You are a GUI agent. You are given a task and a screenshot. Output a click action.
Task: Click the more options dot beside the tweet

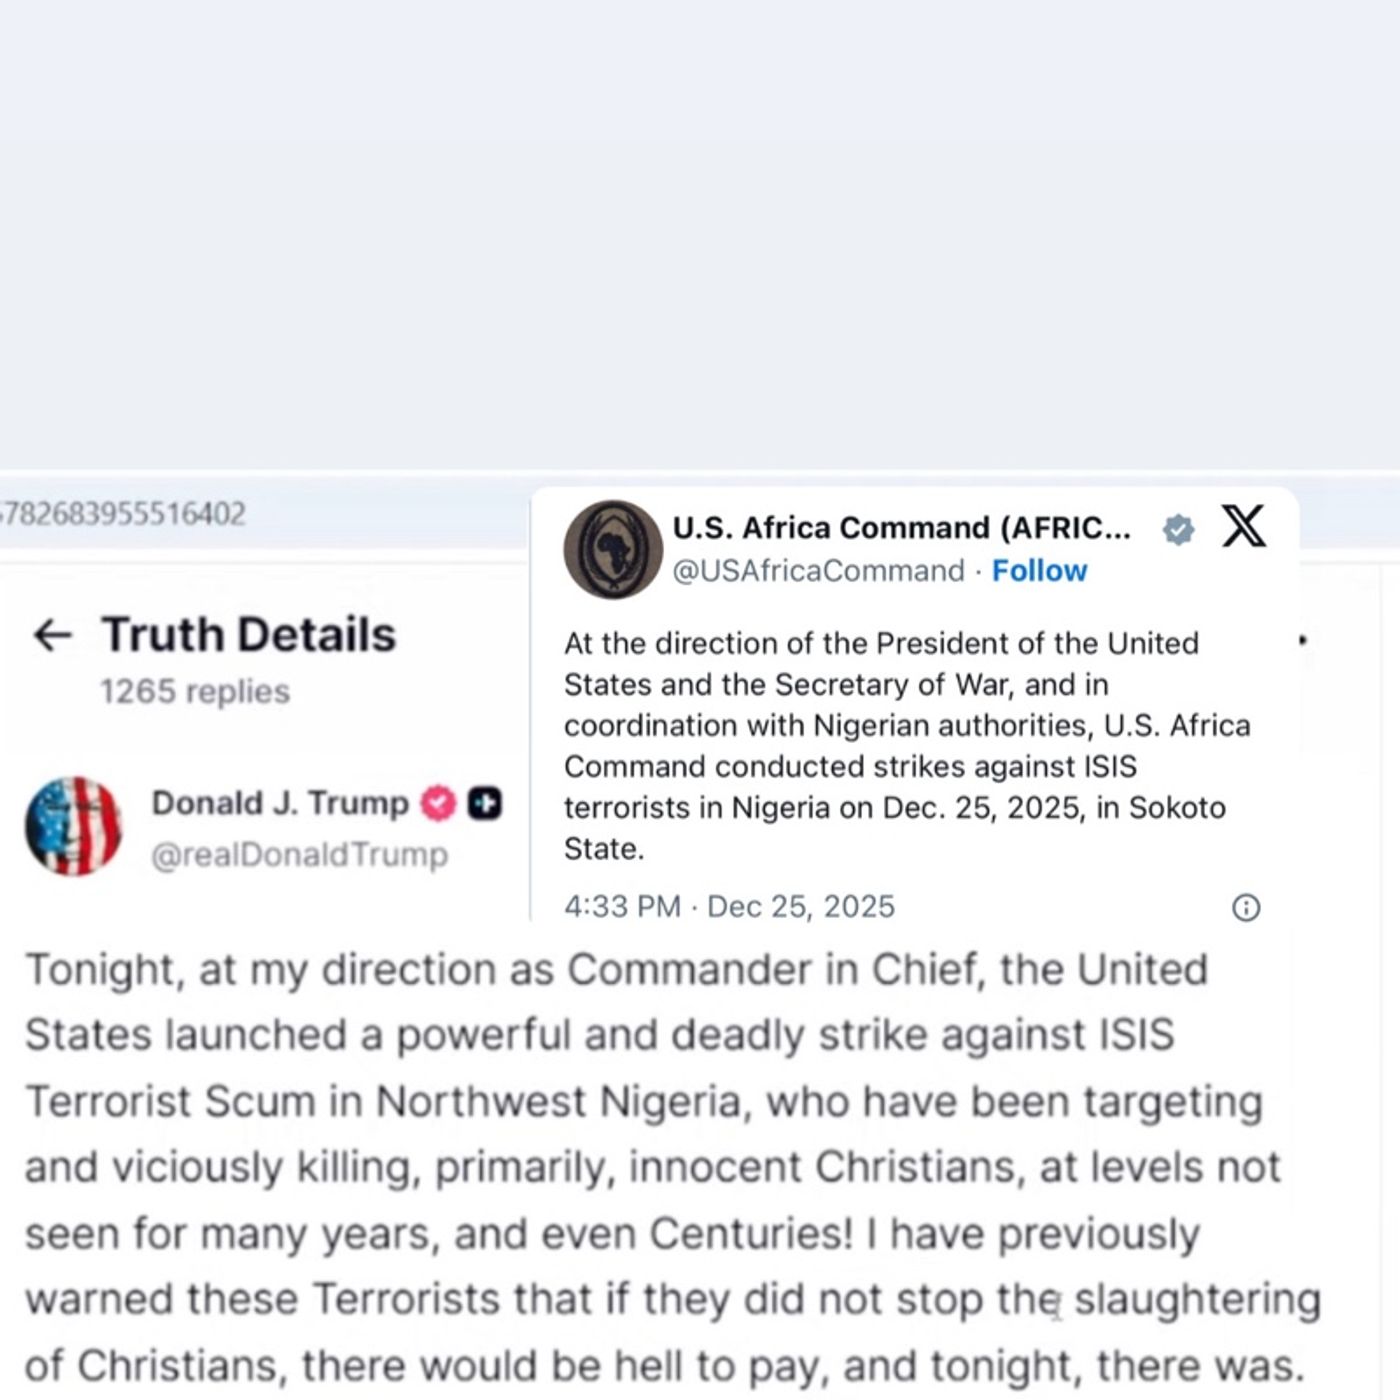point(1303,641)
